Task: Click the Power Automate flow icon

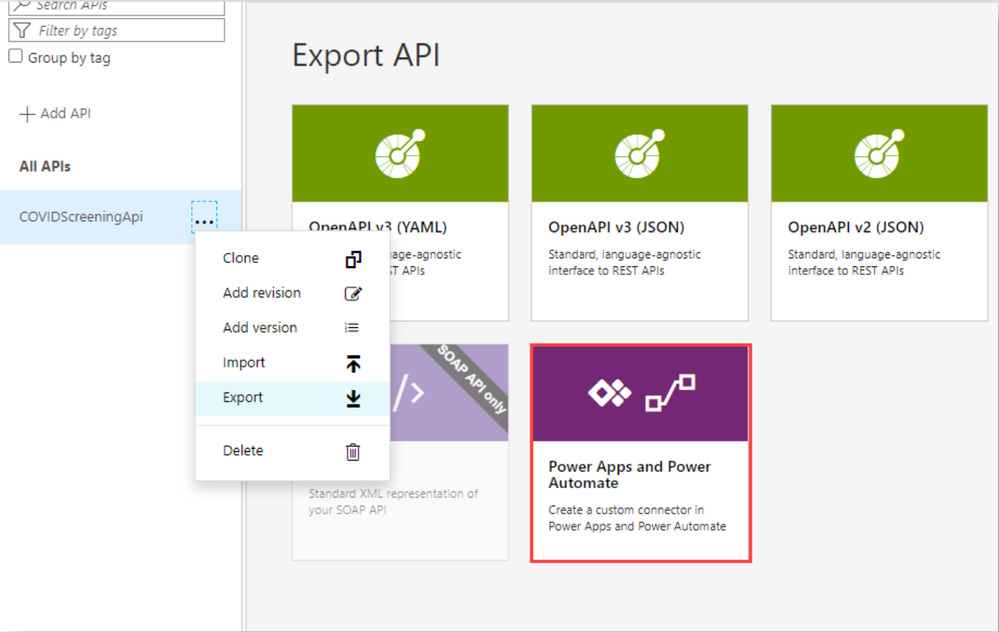Action: [670, 392]
